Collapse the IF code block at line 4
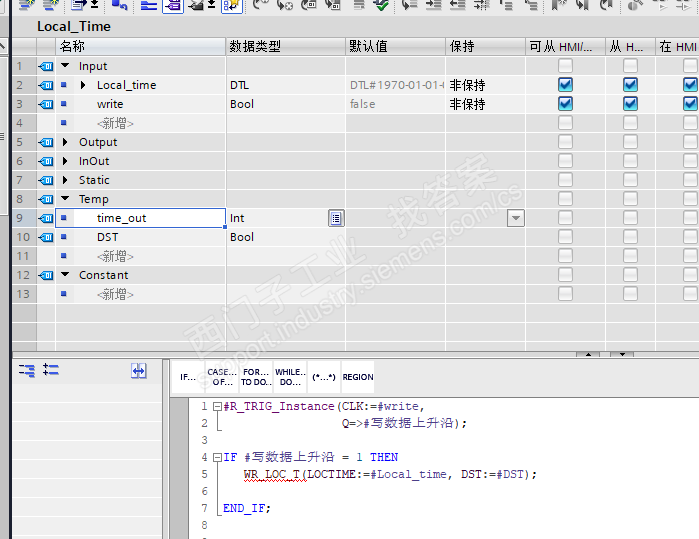Viewport: 699px width, 539px height. [218, 457]
